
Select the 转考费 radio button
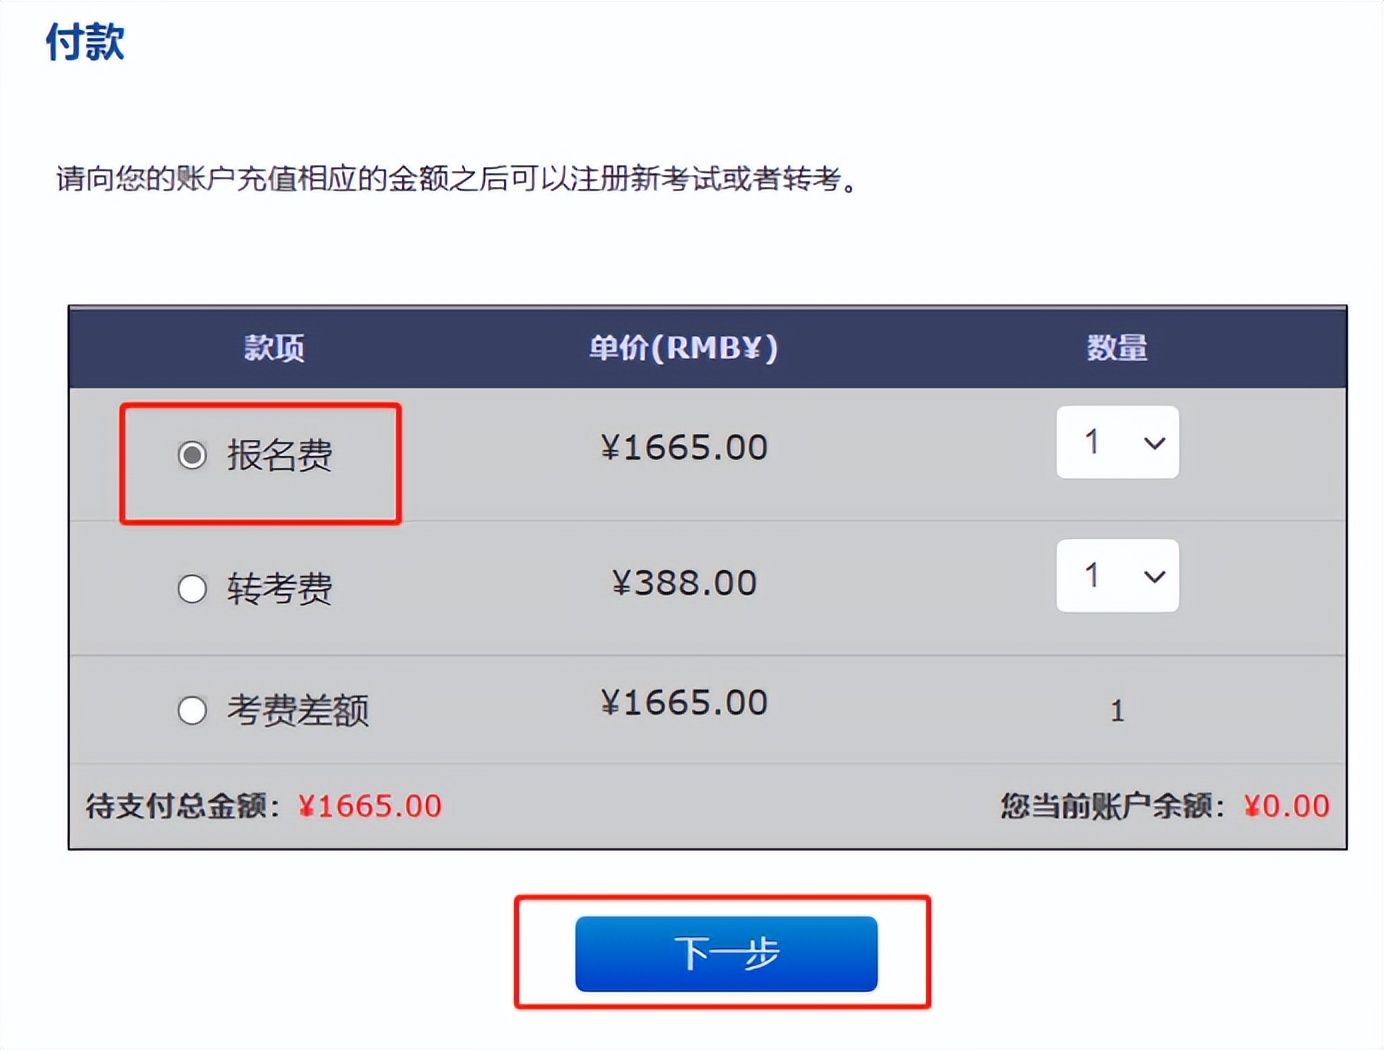[x=192, y=589]
